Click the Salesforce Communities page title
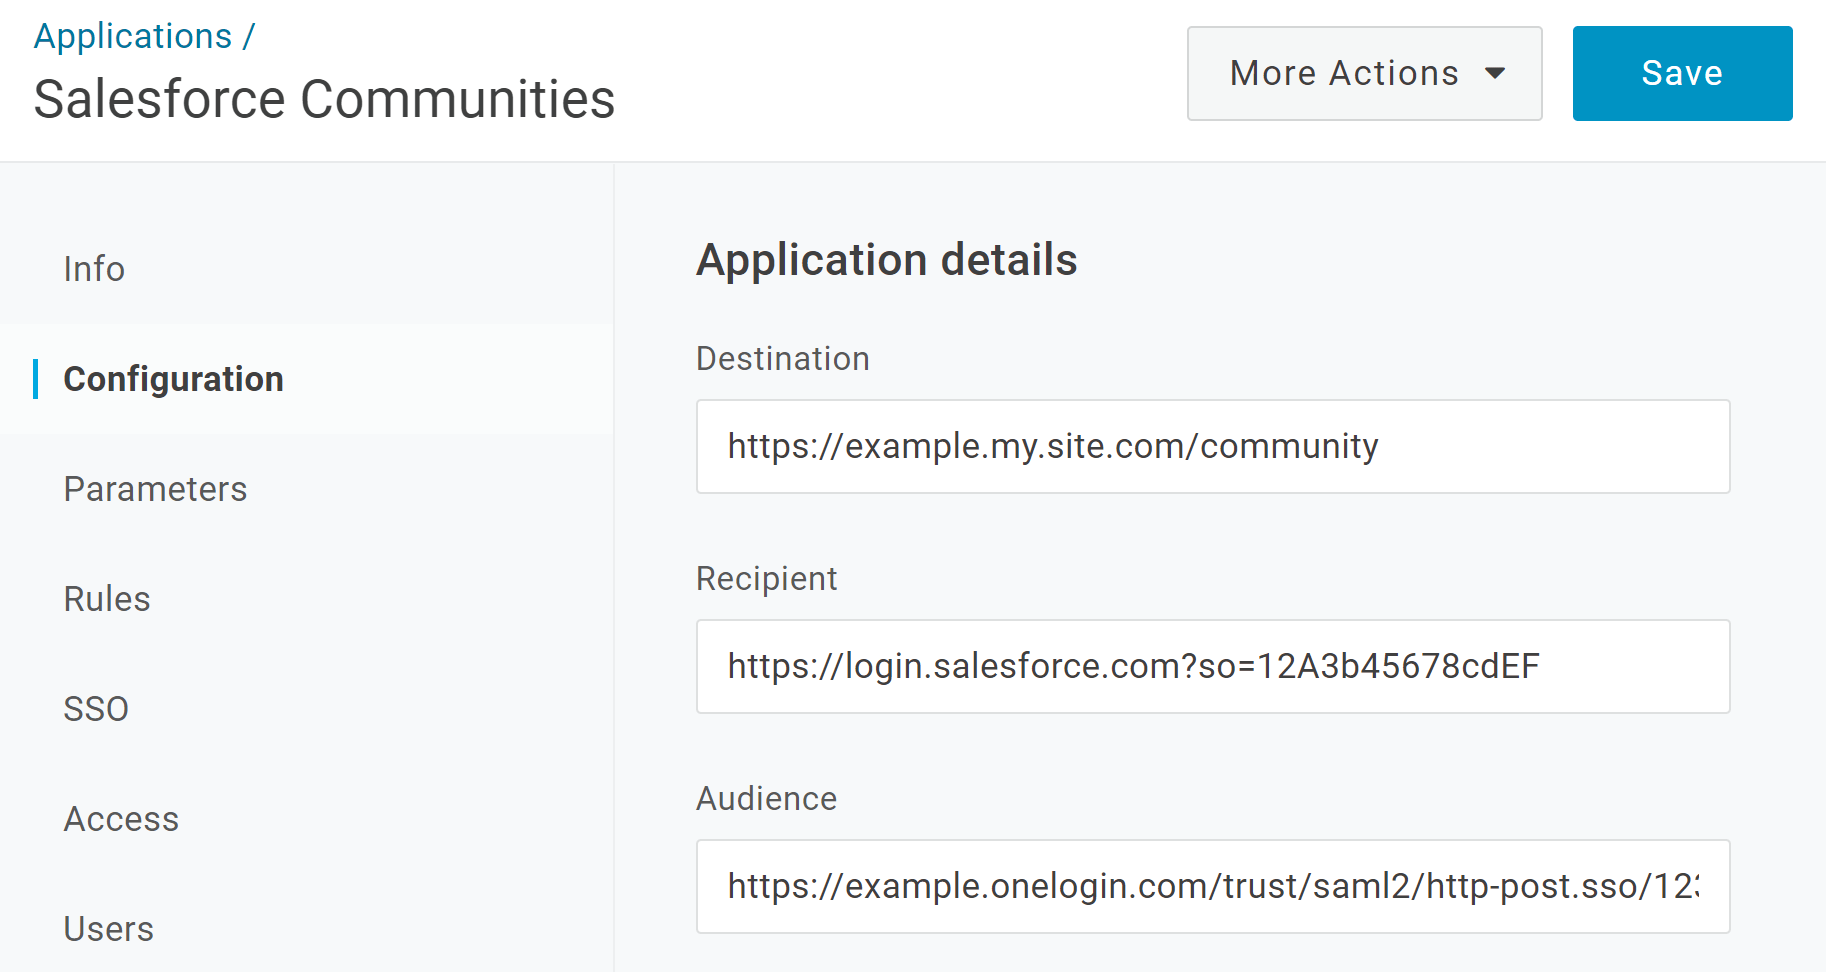This screenshot has width=1826, height=972. tap(324, 99)
